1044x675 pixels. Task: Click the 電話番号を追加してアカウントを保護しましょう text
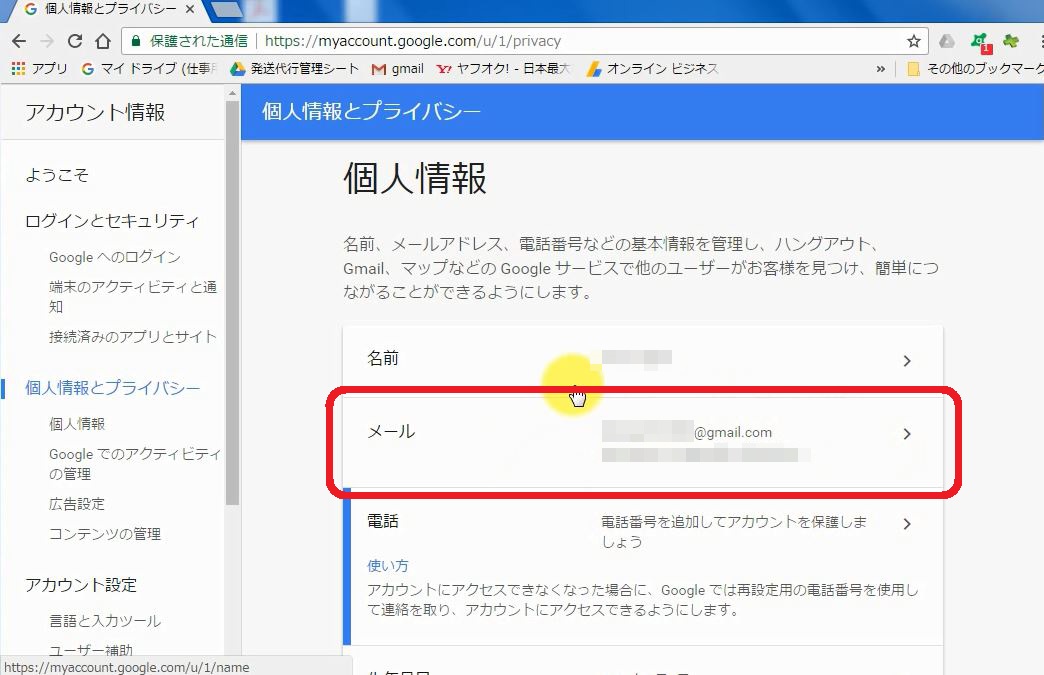pyautogui.click(x=734, y=531)
